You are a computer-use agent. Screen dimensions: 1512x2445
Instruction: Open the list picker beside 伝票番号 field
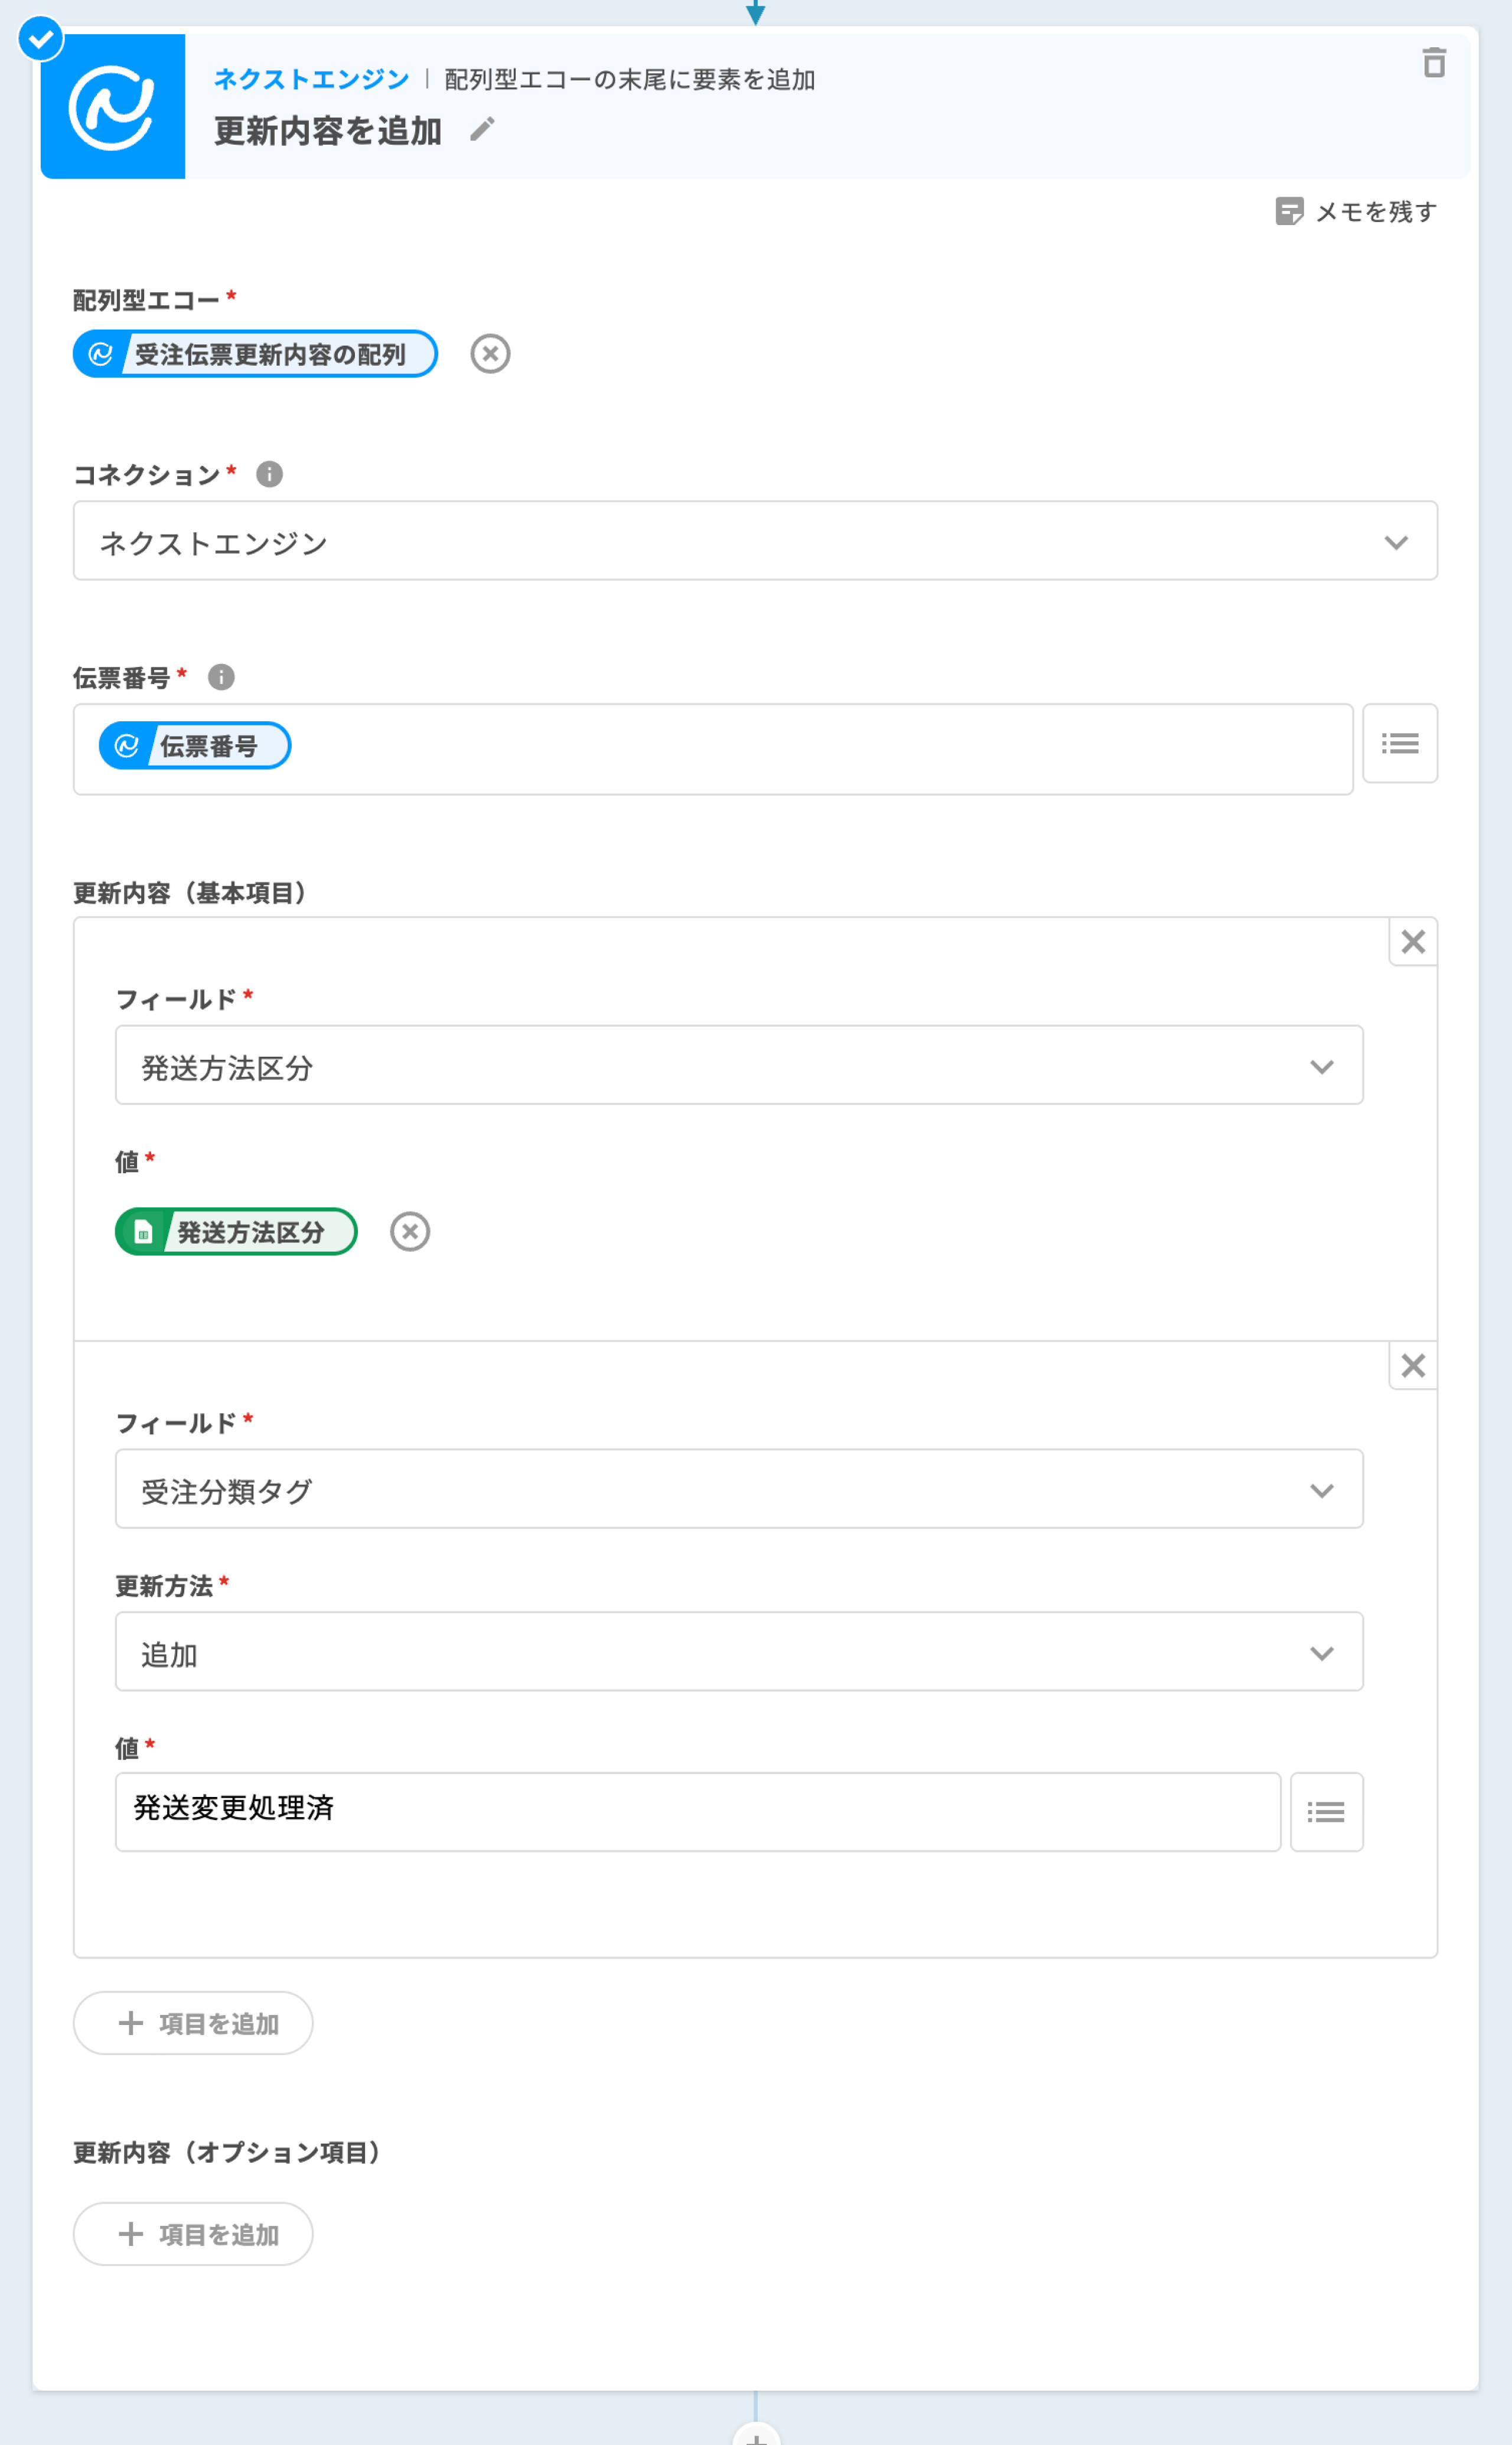(x=1399, y=743)
